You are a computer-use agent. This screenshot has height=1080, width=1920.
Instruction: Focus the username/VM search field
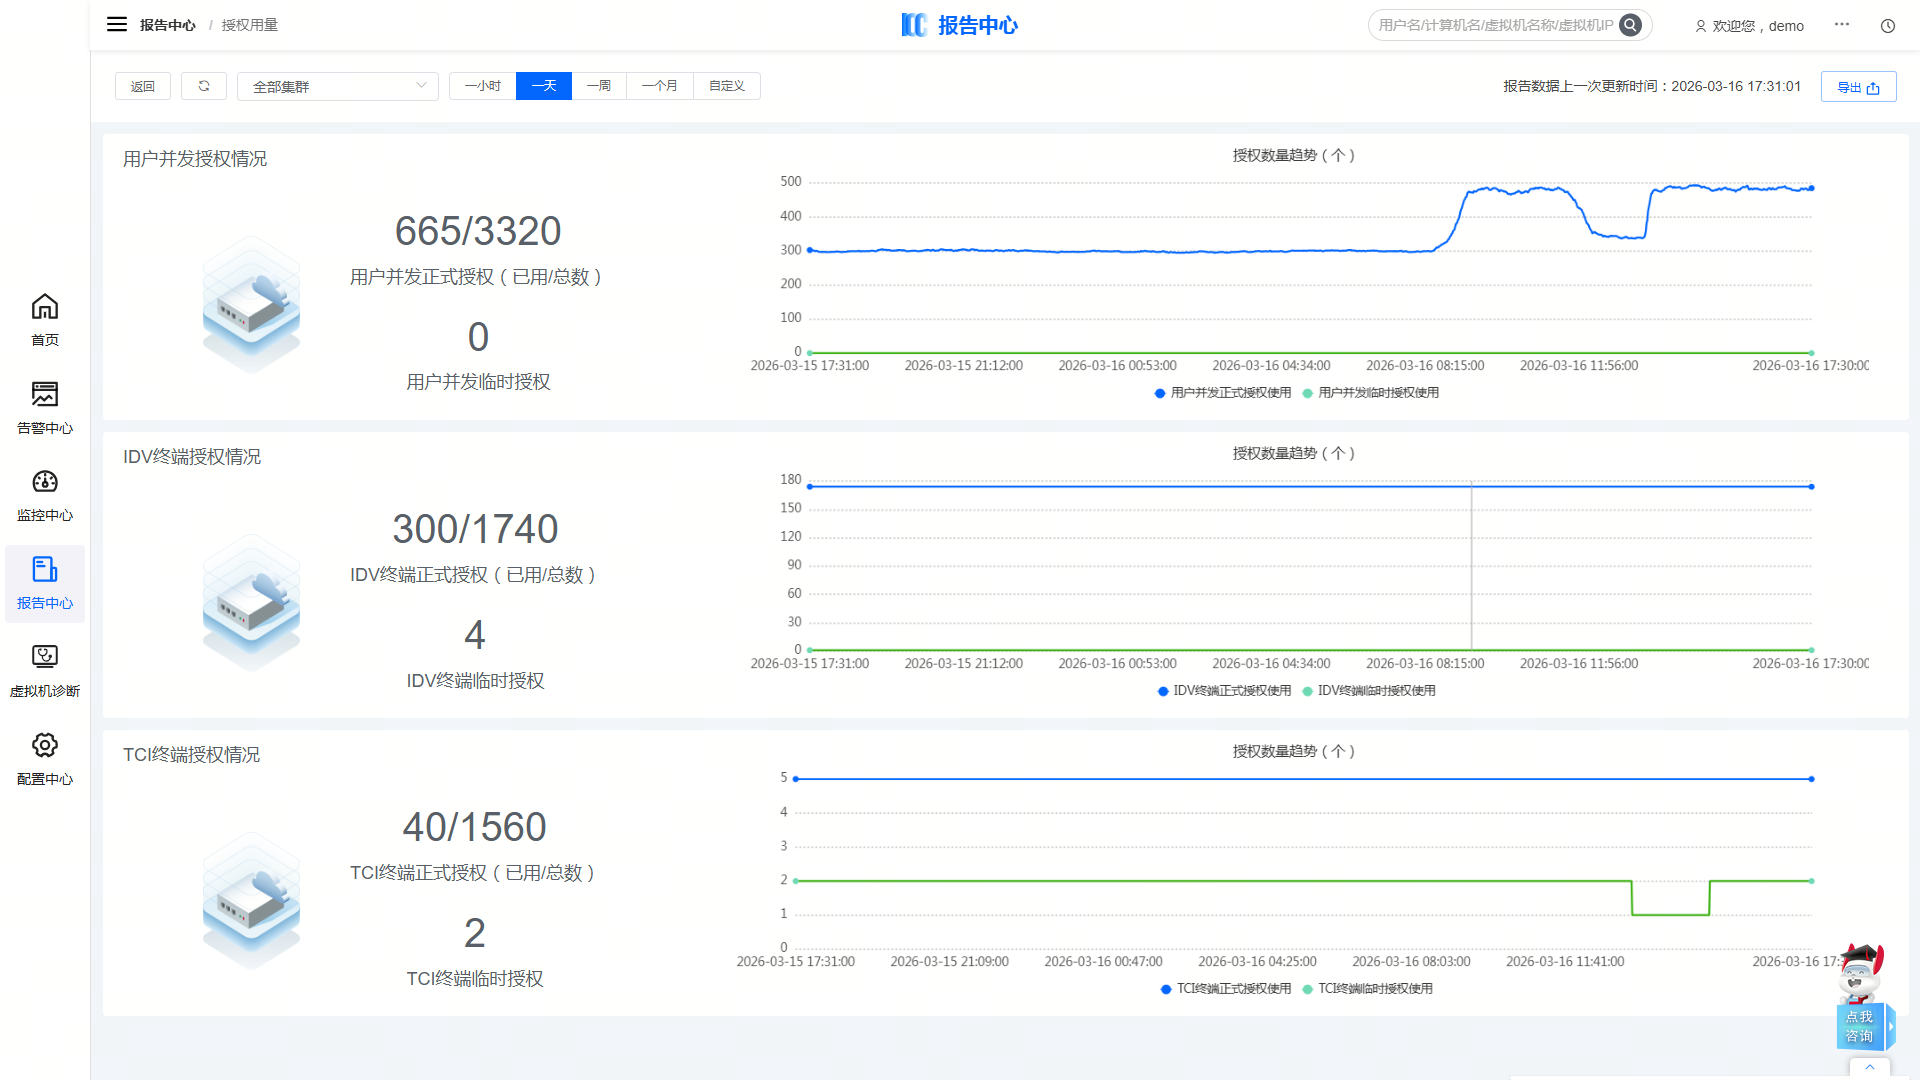coord(1494,25)
